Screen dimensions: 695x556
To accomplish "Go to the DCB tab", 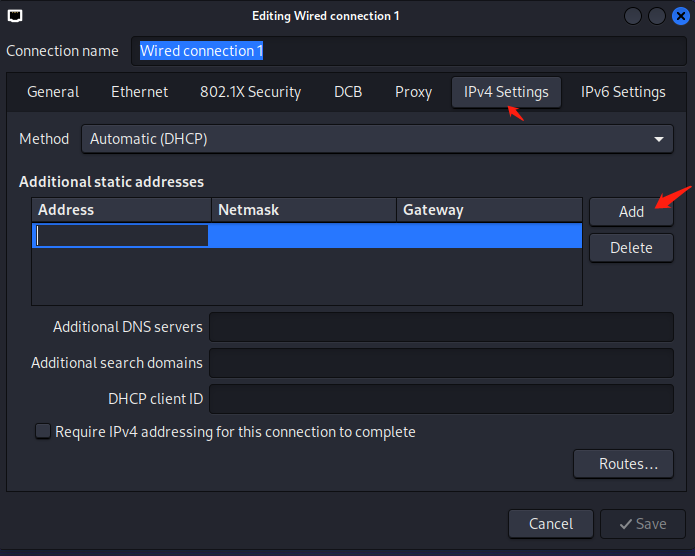I will [x=348, y=92].
